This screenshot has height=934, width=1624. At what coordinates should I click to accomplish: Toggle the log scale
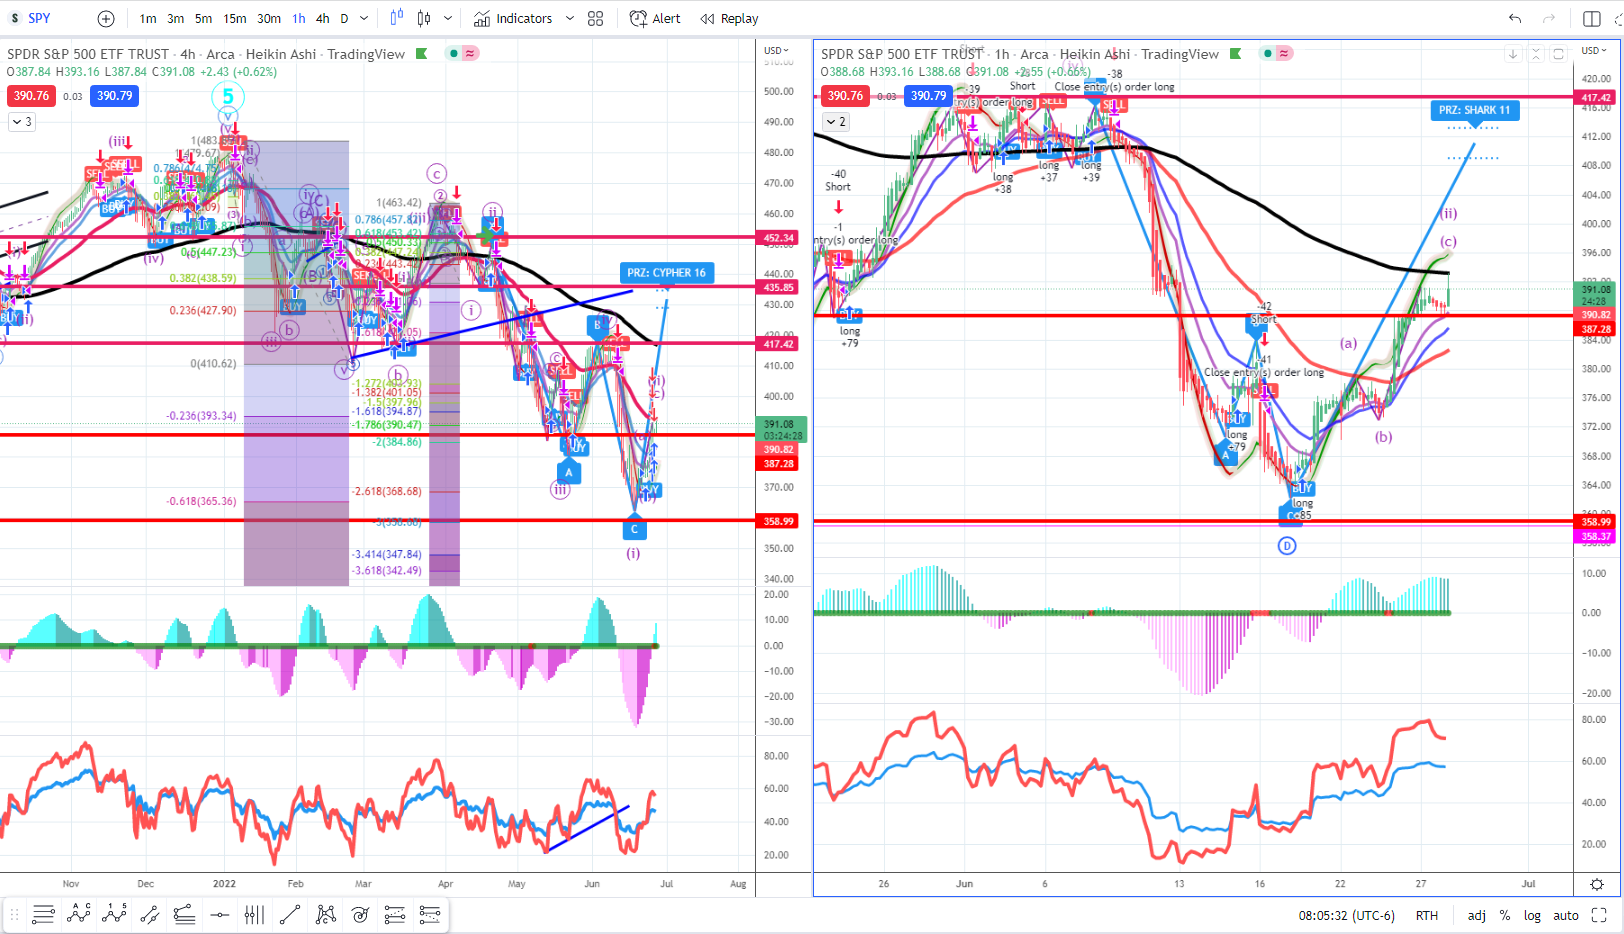[x=1532, y=915]
